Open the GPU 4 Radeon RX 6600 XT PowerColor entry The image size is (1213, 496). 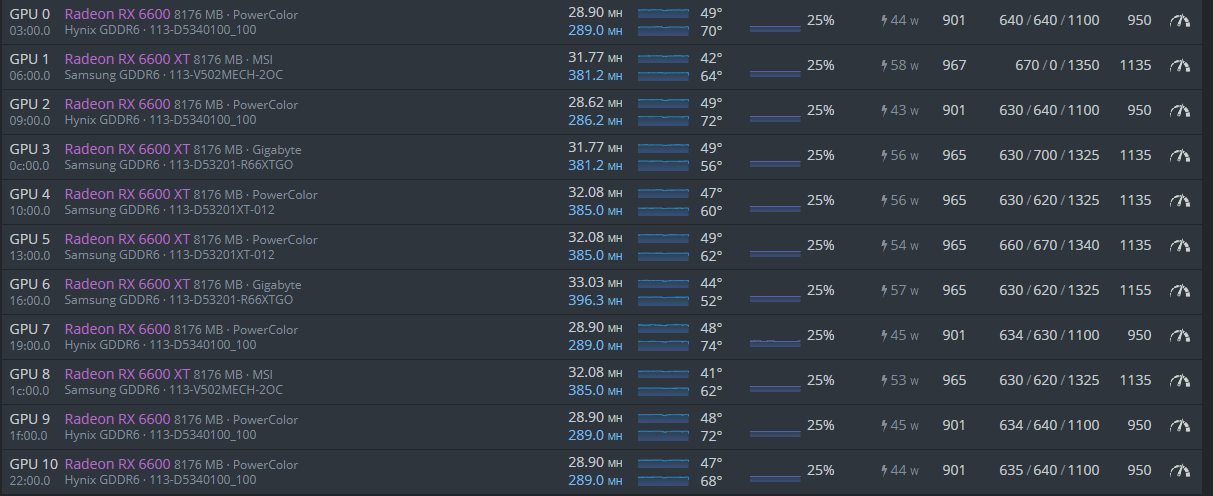(x=191, y=193)
